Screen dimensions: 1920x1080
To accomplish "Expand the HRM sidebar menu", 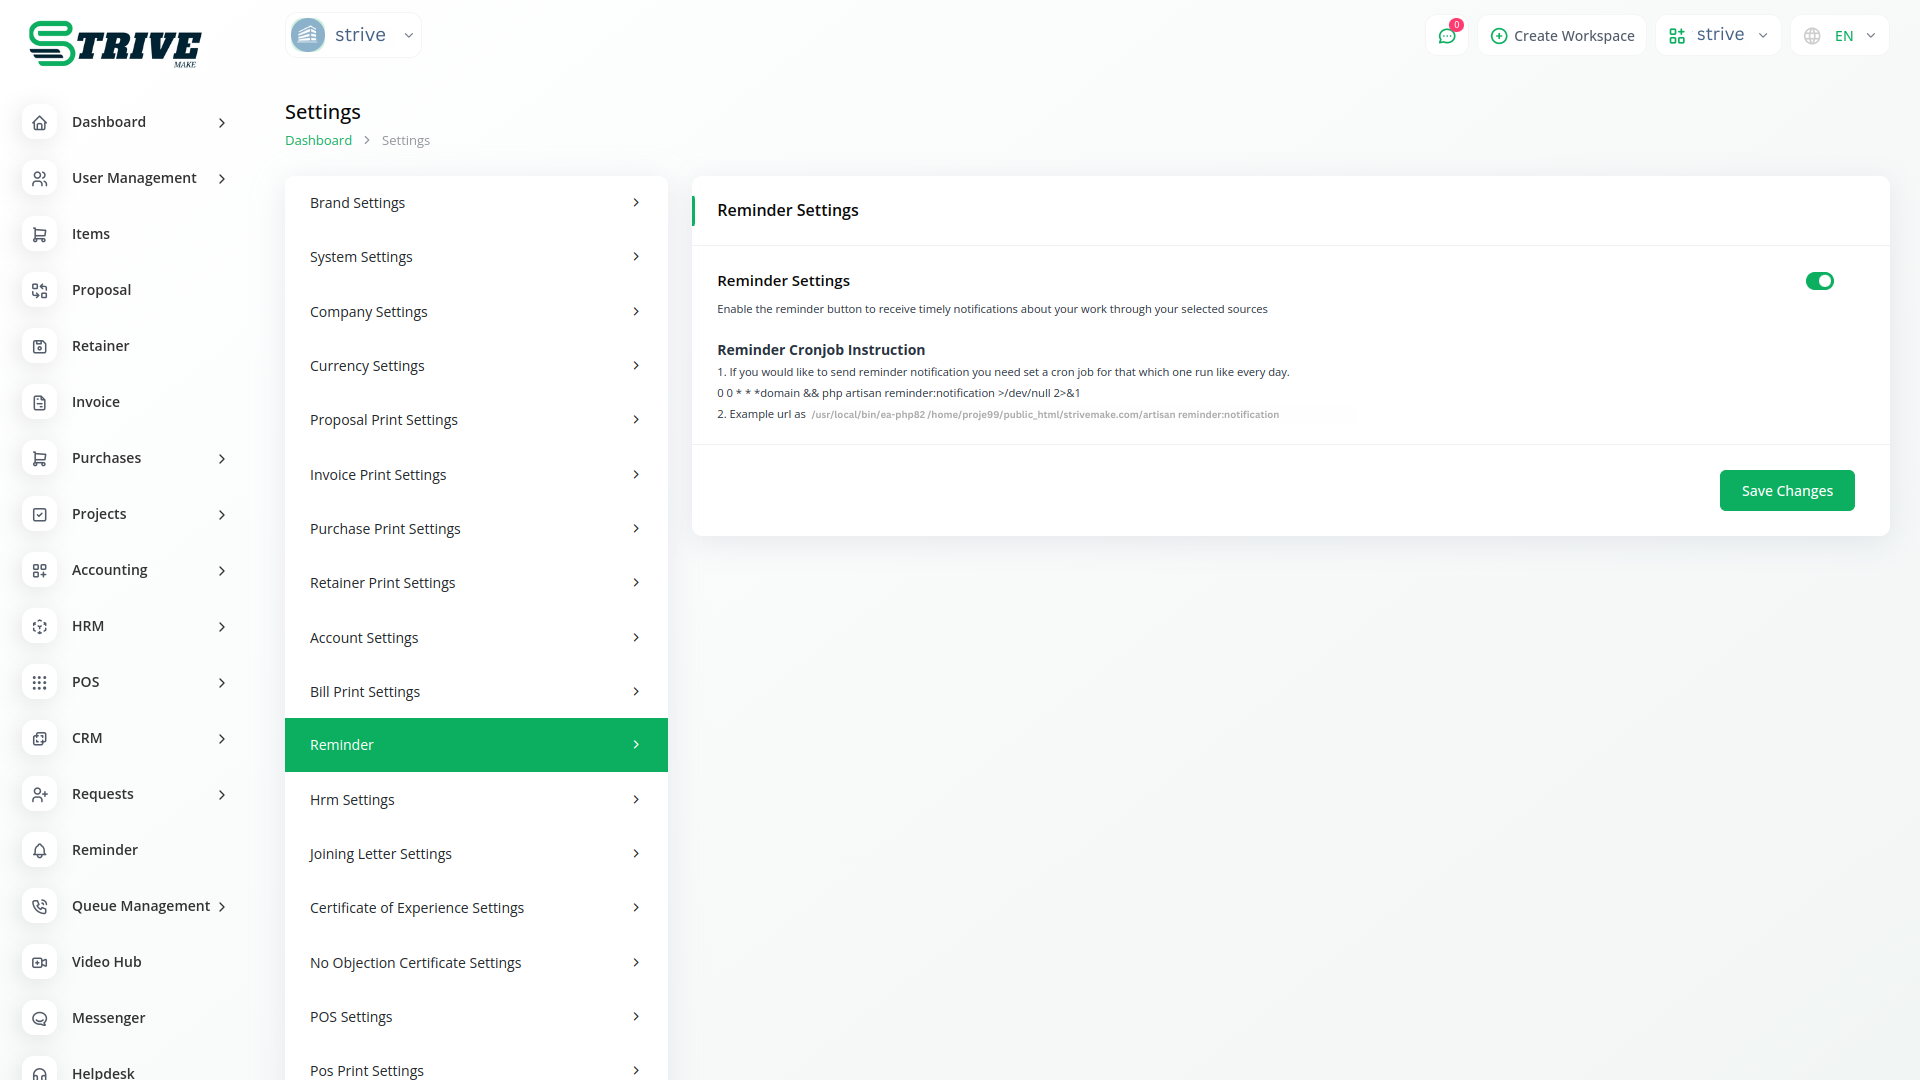I will (x=222, y=626).
